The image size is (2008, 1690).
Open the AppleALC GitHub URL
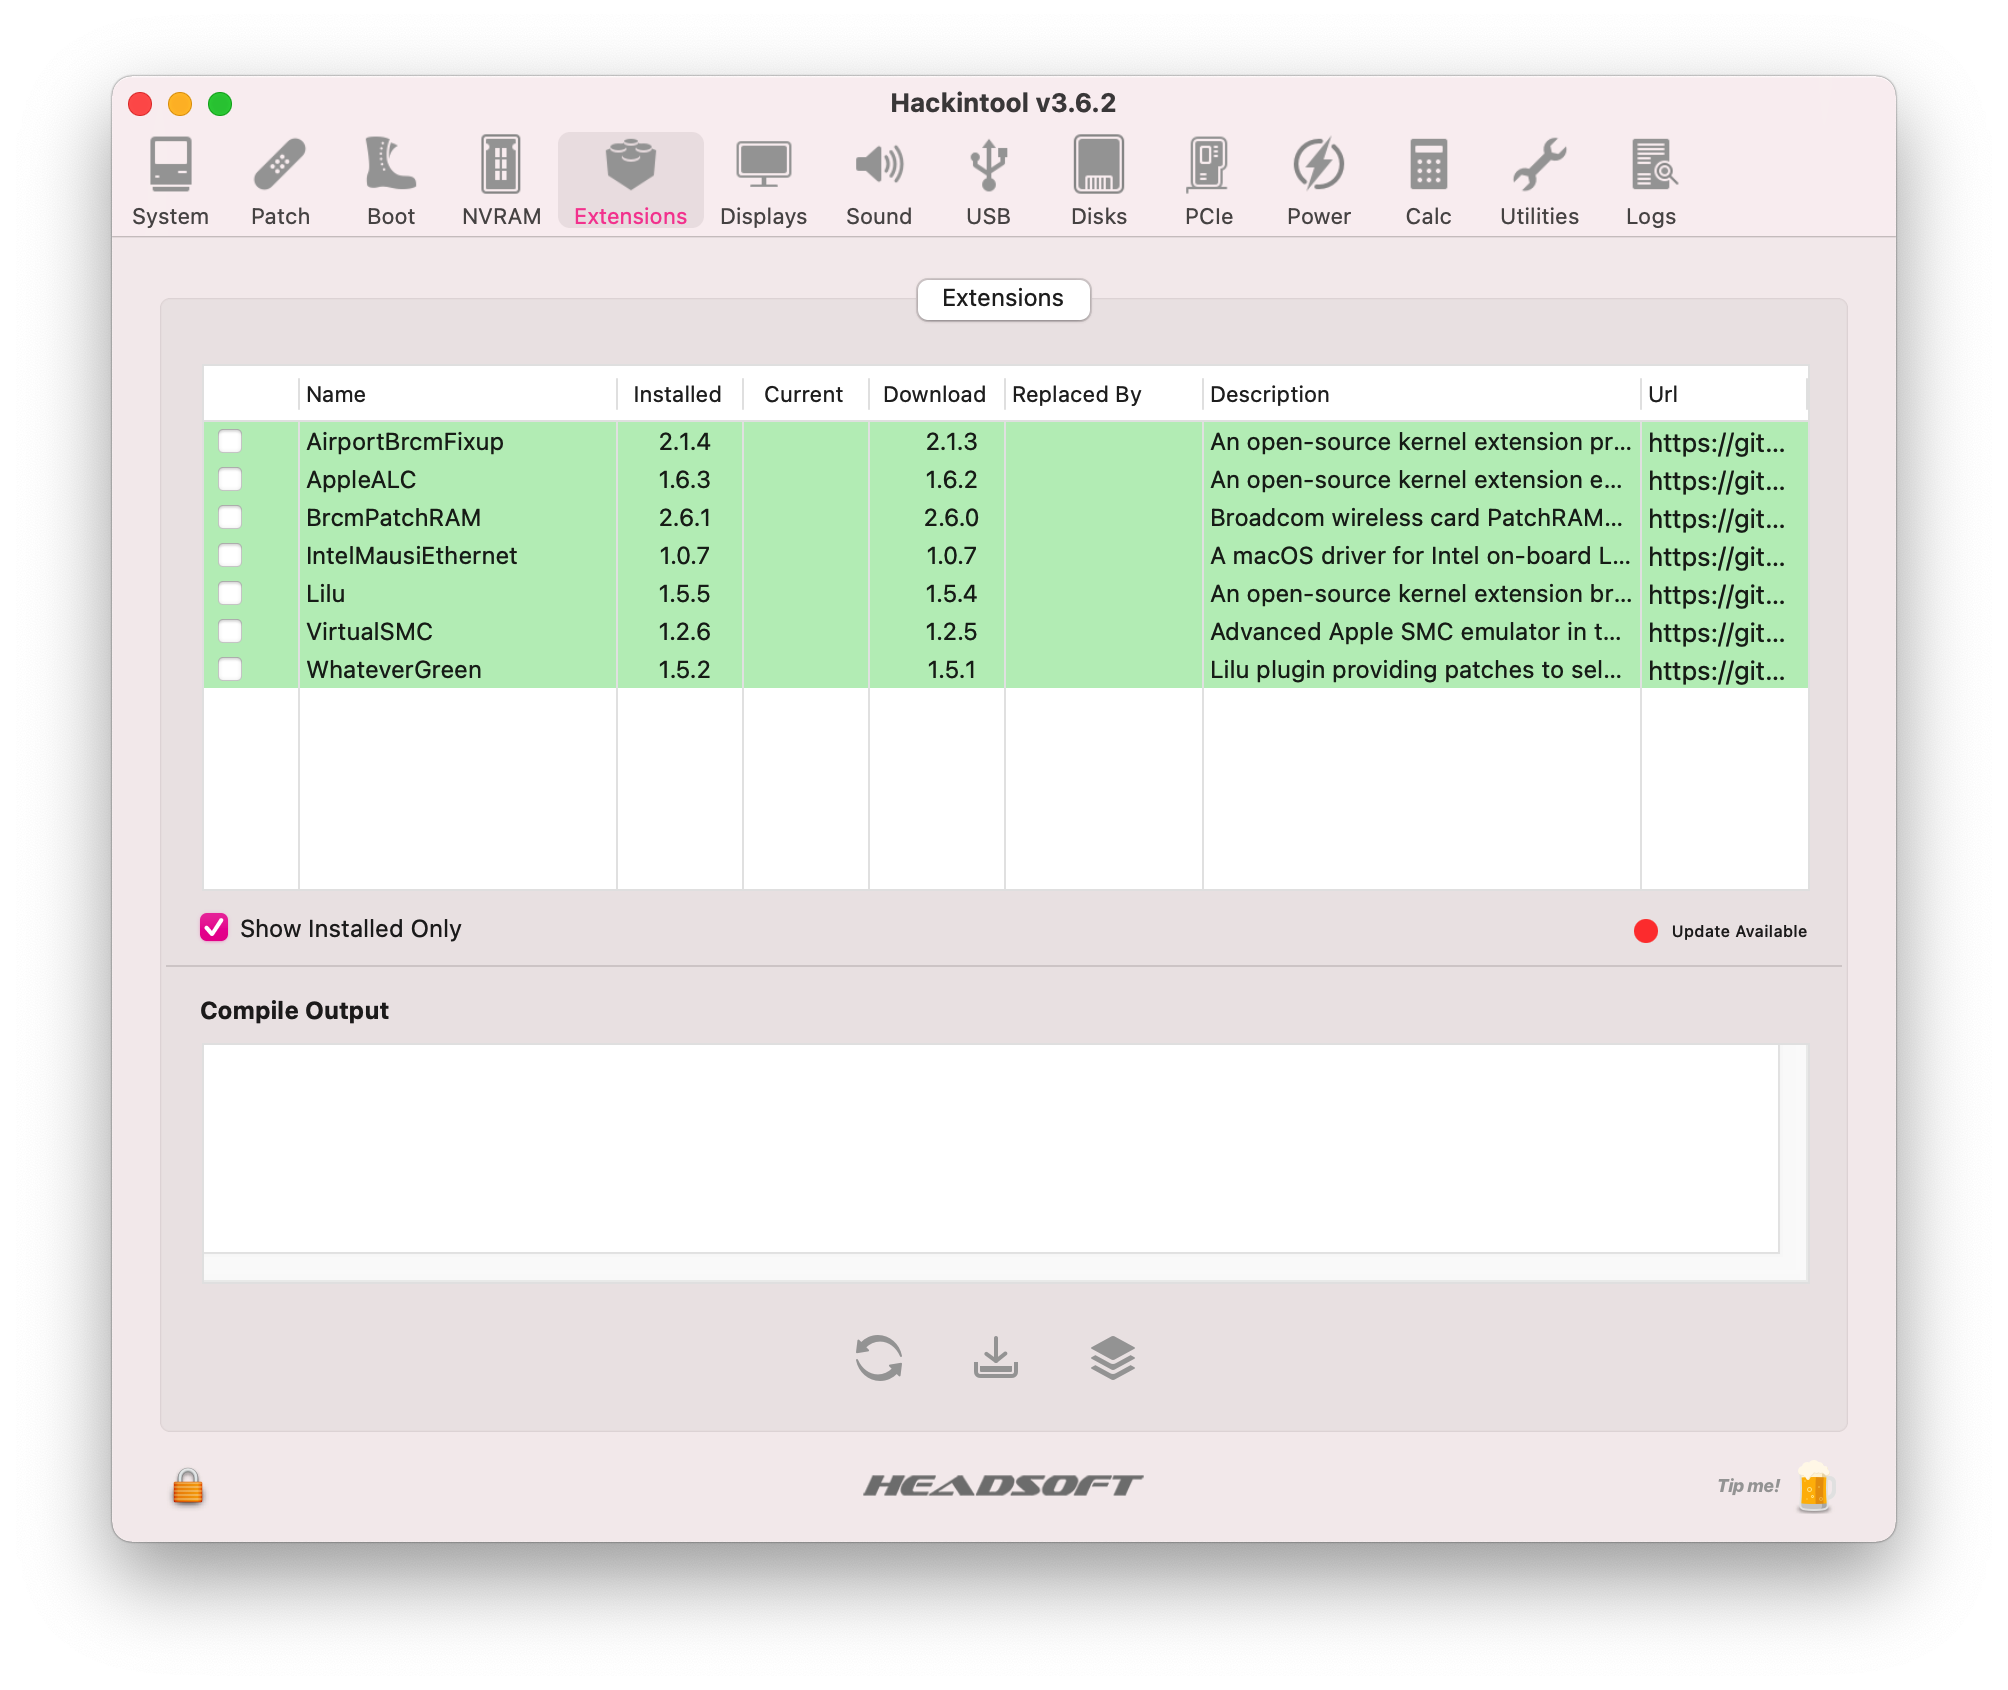pos(1716,481)
